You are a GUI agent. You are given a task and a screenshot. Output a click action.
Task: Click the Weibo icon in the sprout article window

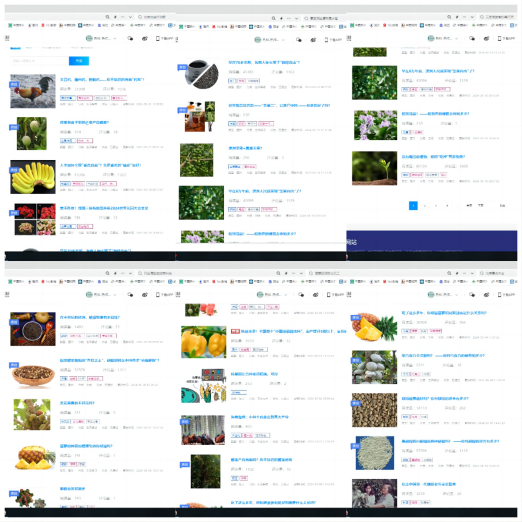click(486, 39)
